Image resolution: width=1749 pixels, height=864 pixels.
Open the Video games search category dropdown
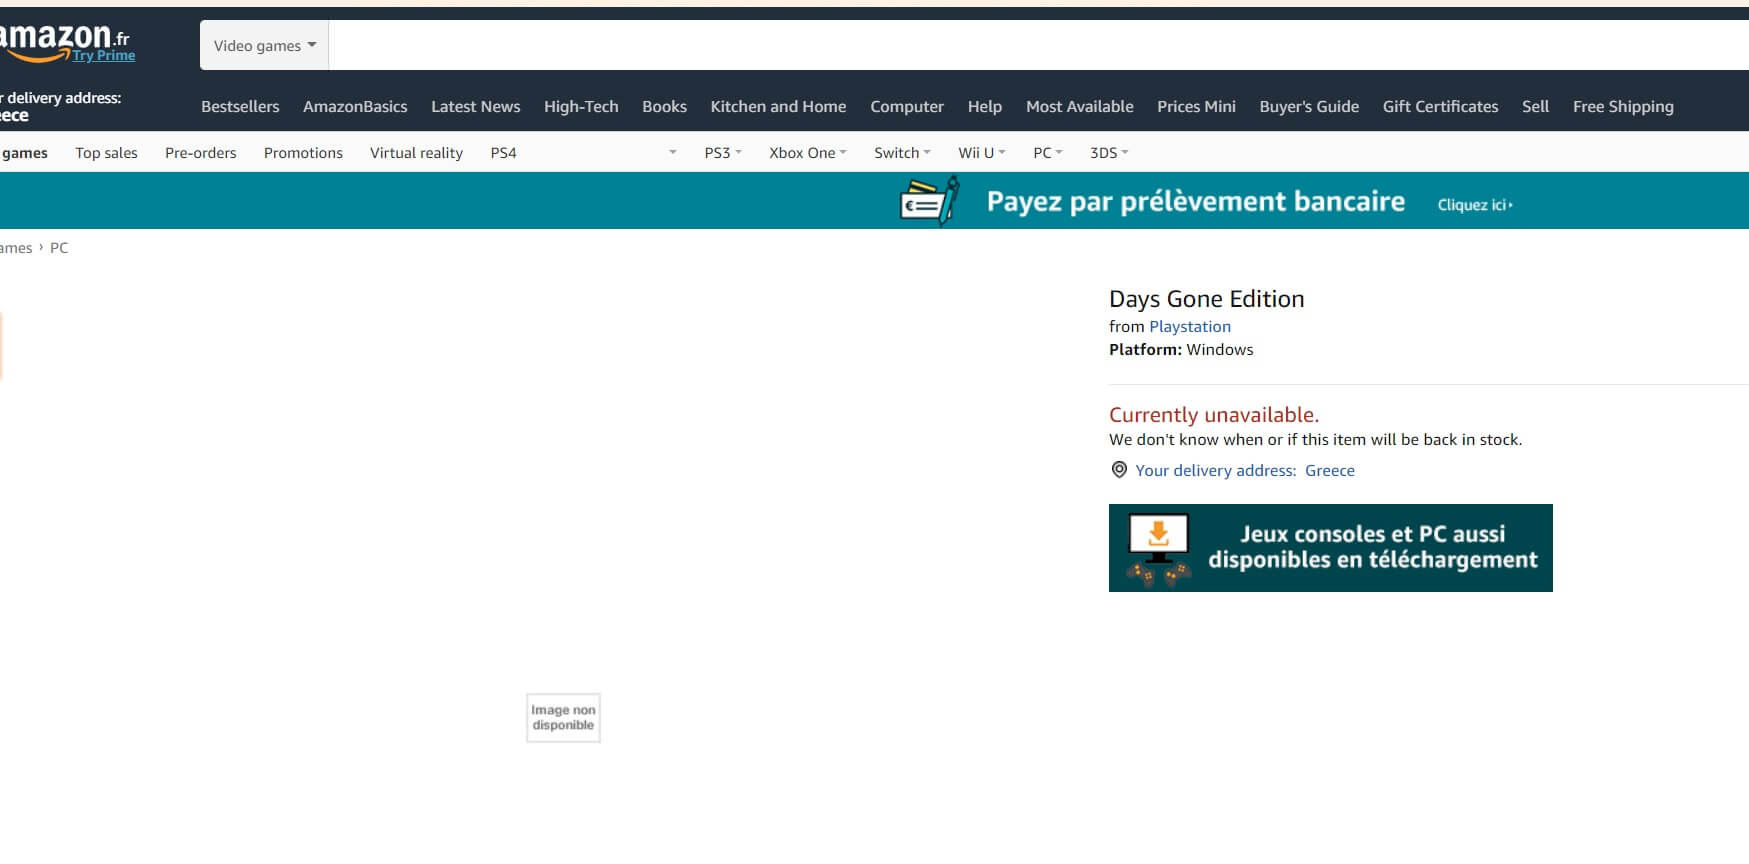(264, 46)
